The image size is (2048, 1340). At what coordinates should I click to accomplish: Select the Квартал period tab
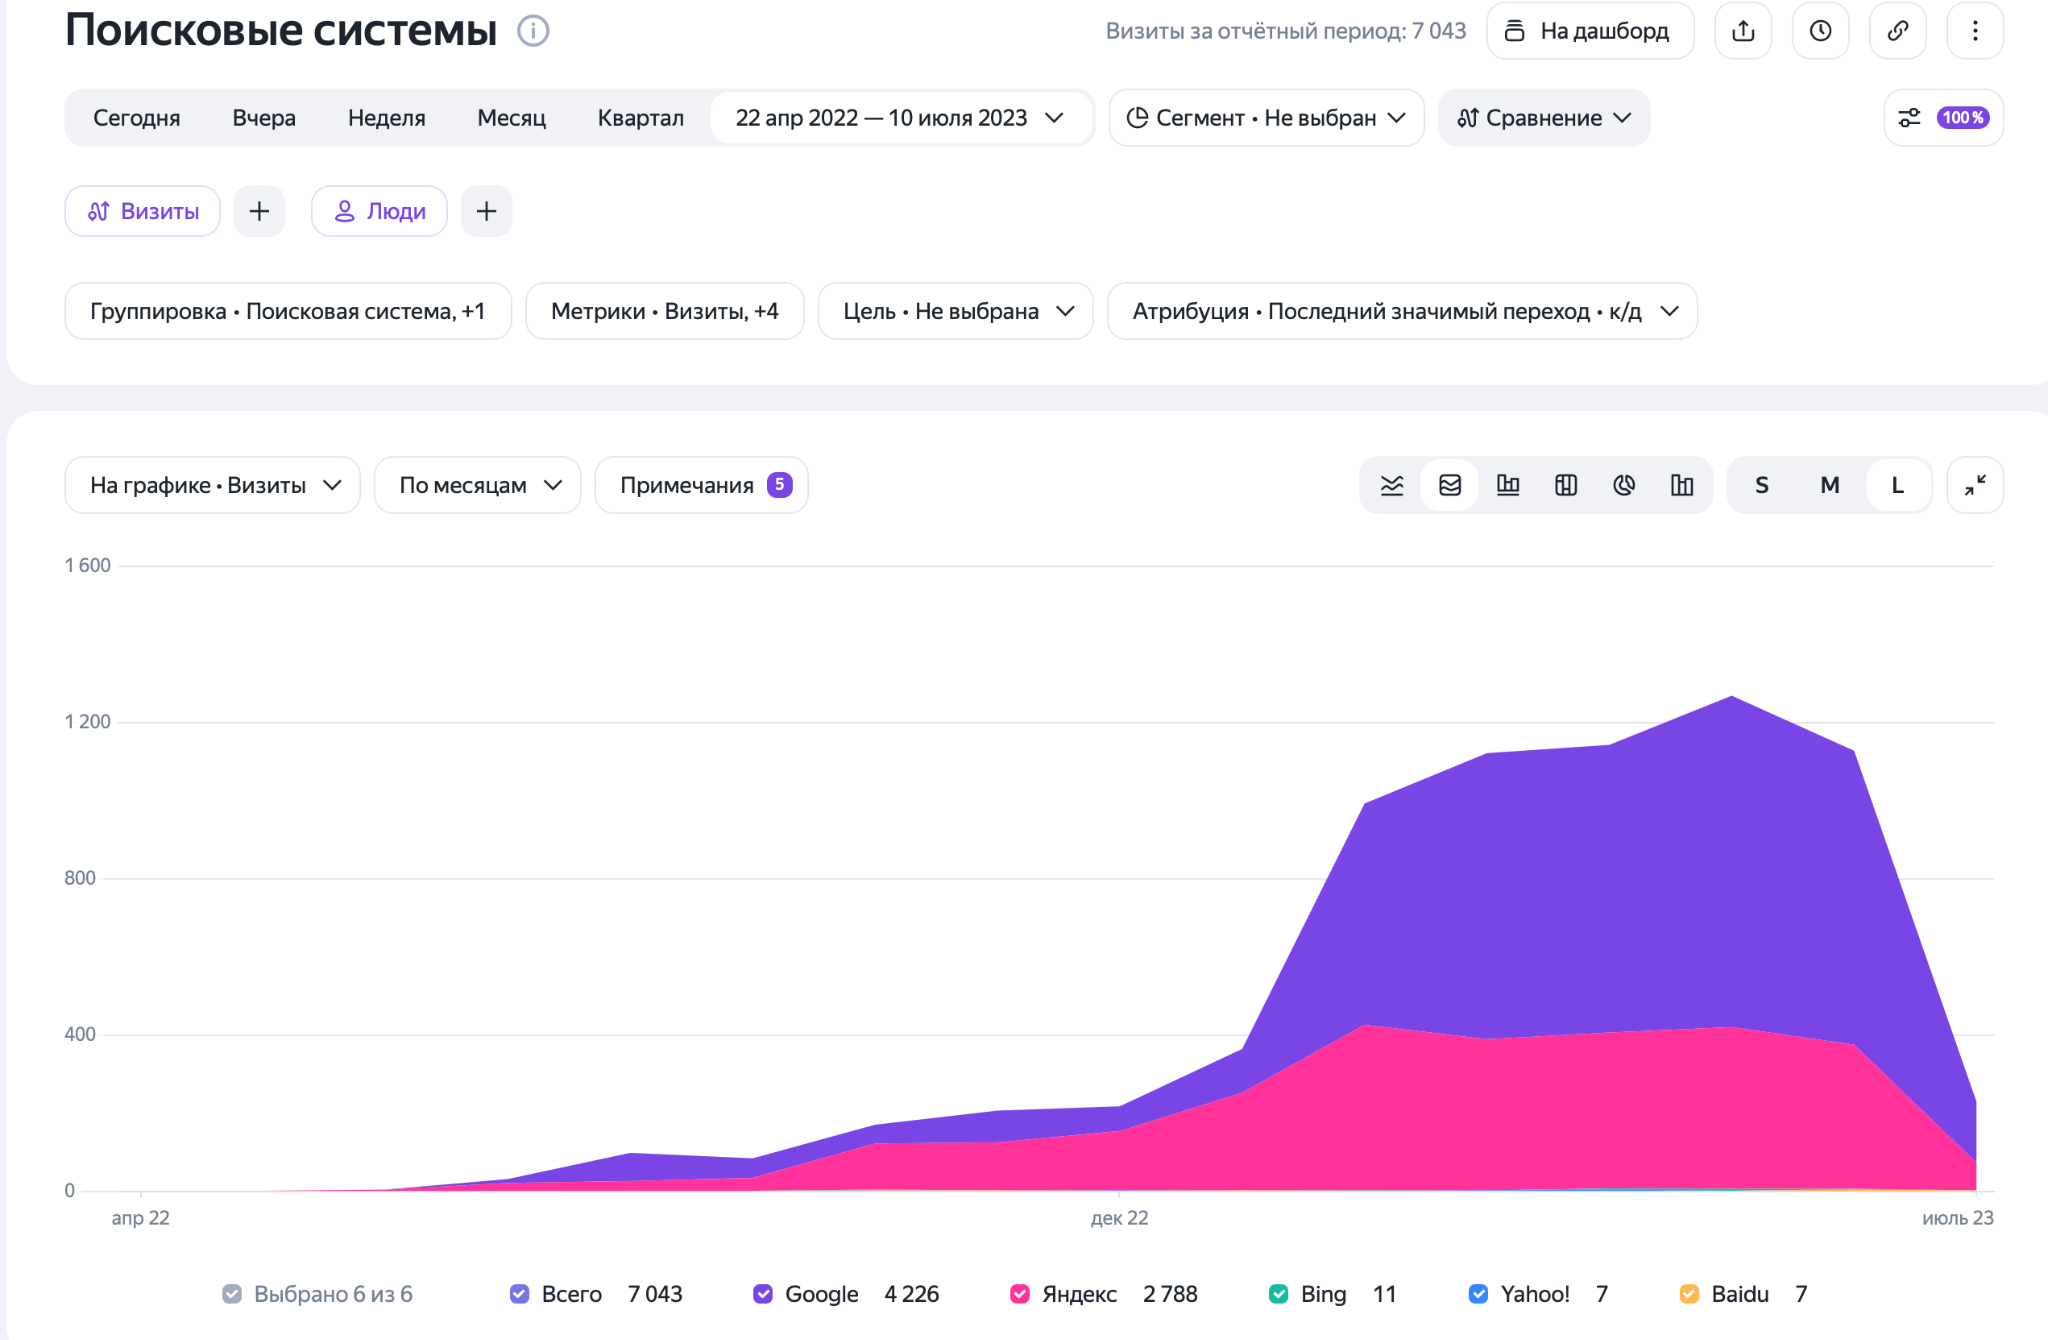pyautogui.click(x=641, y=118)
